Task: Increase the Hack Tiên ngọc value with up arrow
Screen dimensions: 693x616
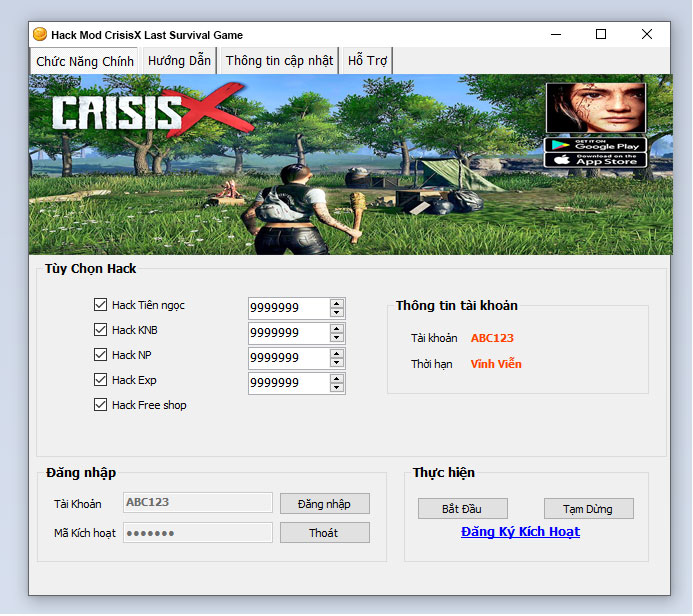Action: pyautogui.click(x=337, y=303)
